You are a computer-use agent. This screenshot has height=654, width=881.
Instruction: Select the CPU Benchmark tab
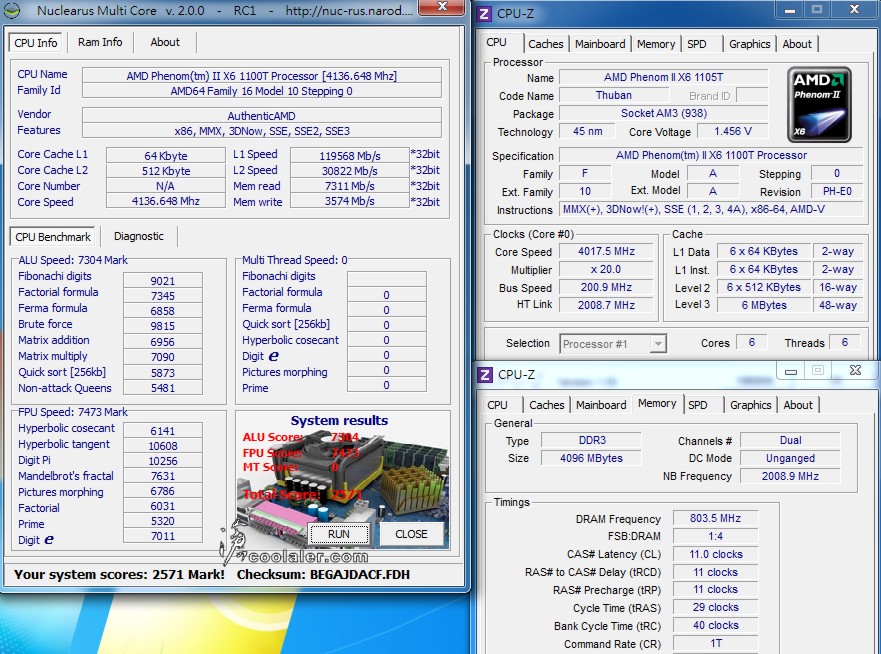53,237
